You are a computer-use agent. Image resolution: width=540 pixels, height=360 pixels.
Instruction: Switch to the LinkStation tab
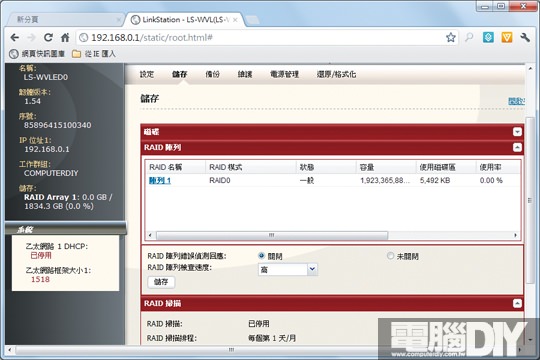(x=184, y=20)
